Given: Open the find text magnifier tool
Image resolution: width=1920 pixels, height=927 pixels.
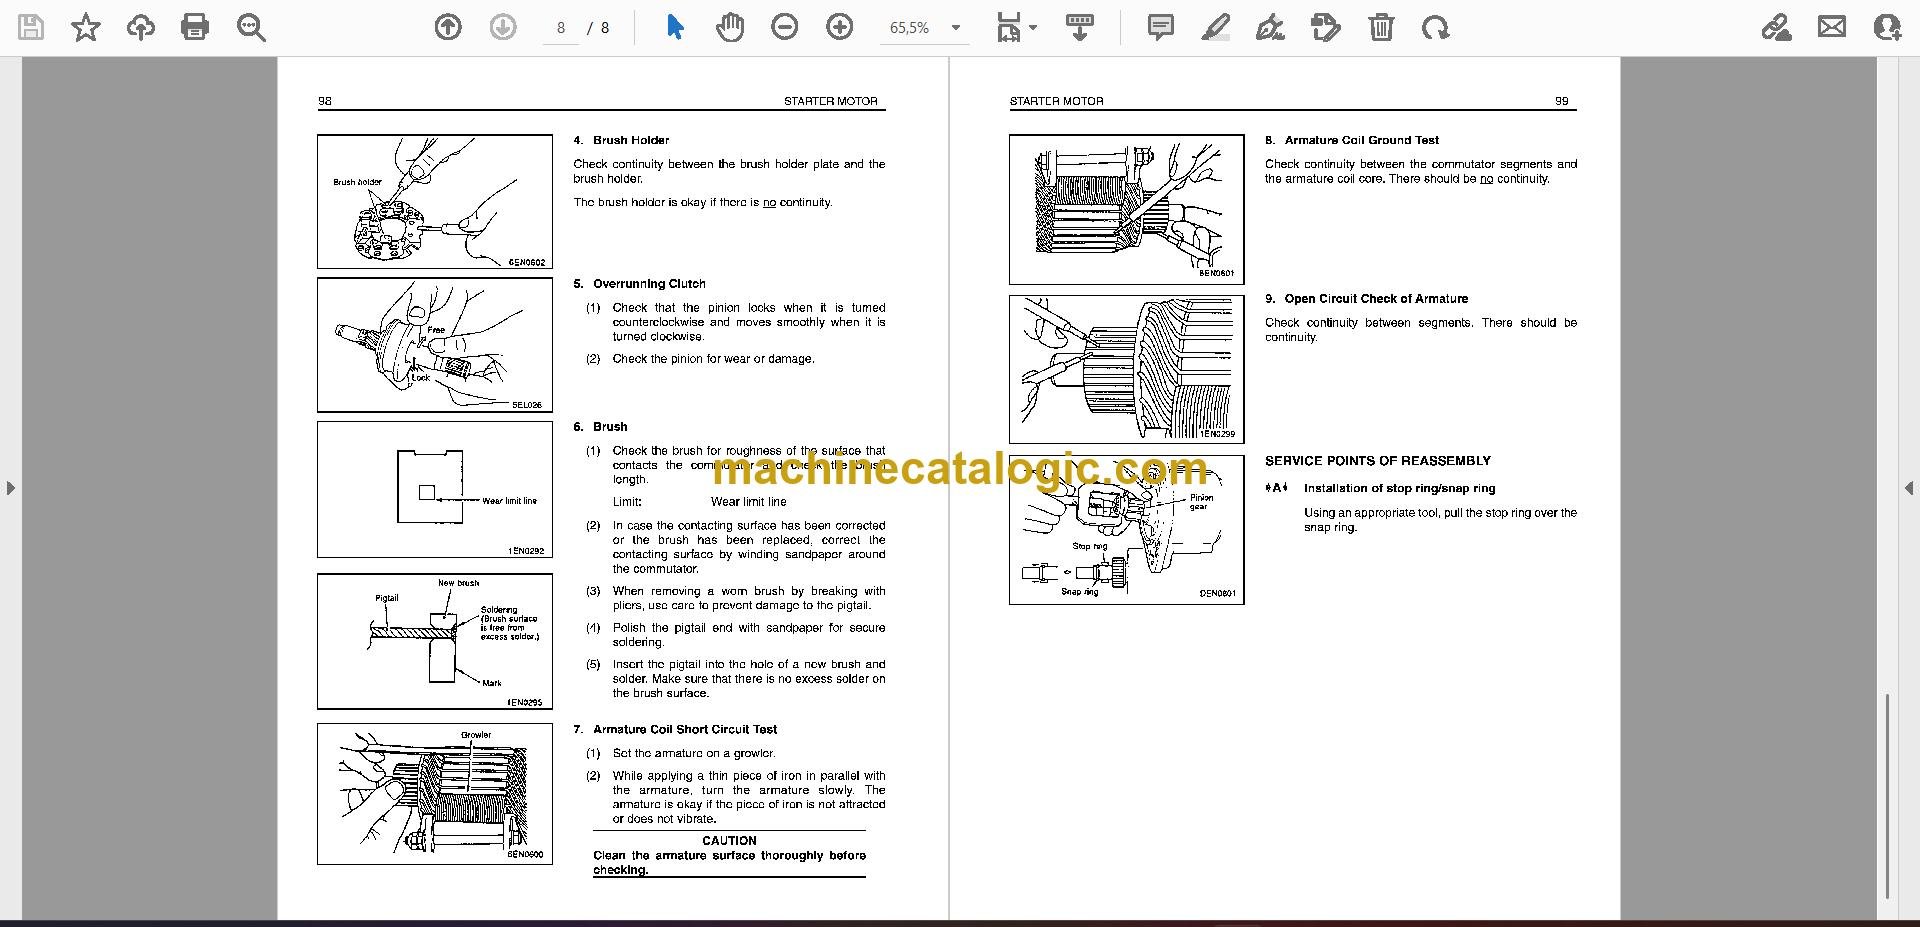Looking at the screenshot, I should click(x=251, y=28).
